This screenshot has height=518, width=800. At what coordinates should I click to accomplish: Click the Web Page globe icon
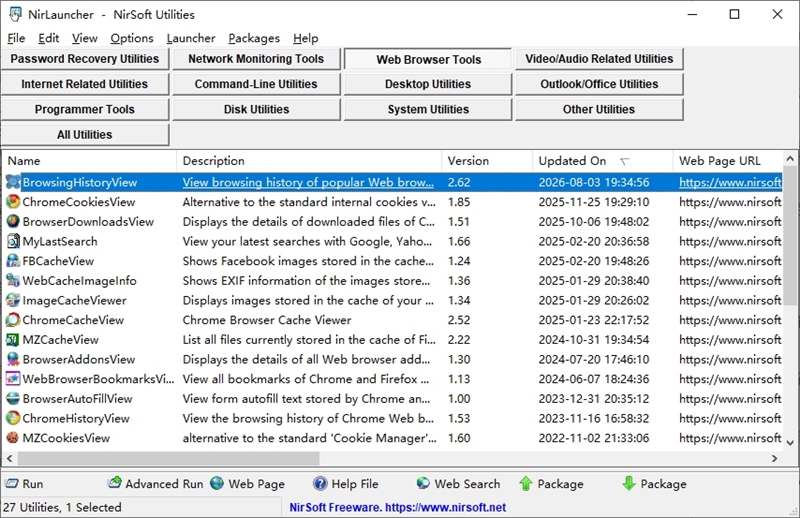pyautogui.click(x=217, y=483)
